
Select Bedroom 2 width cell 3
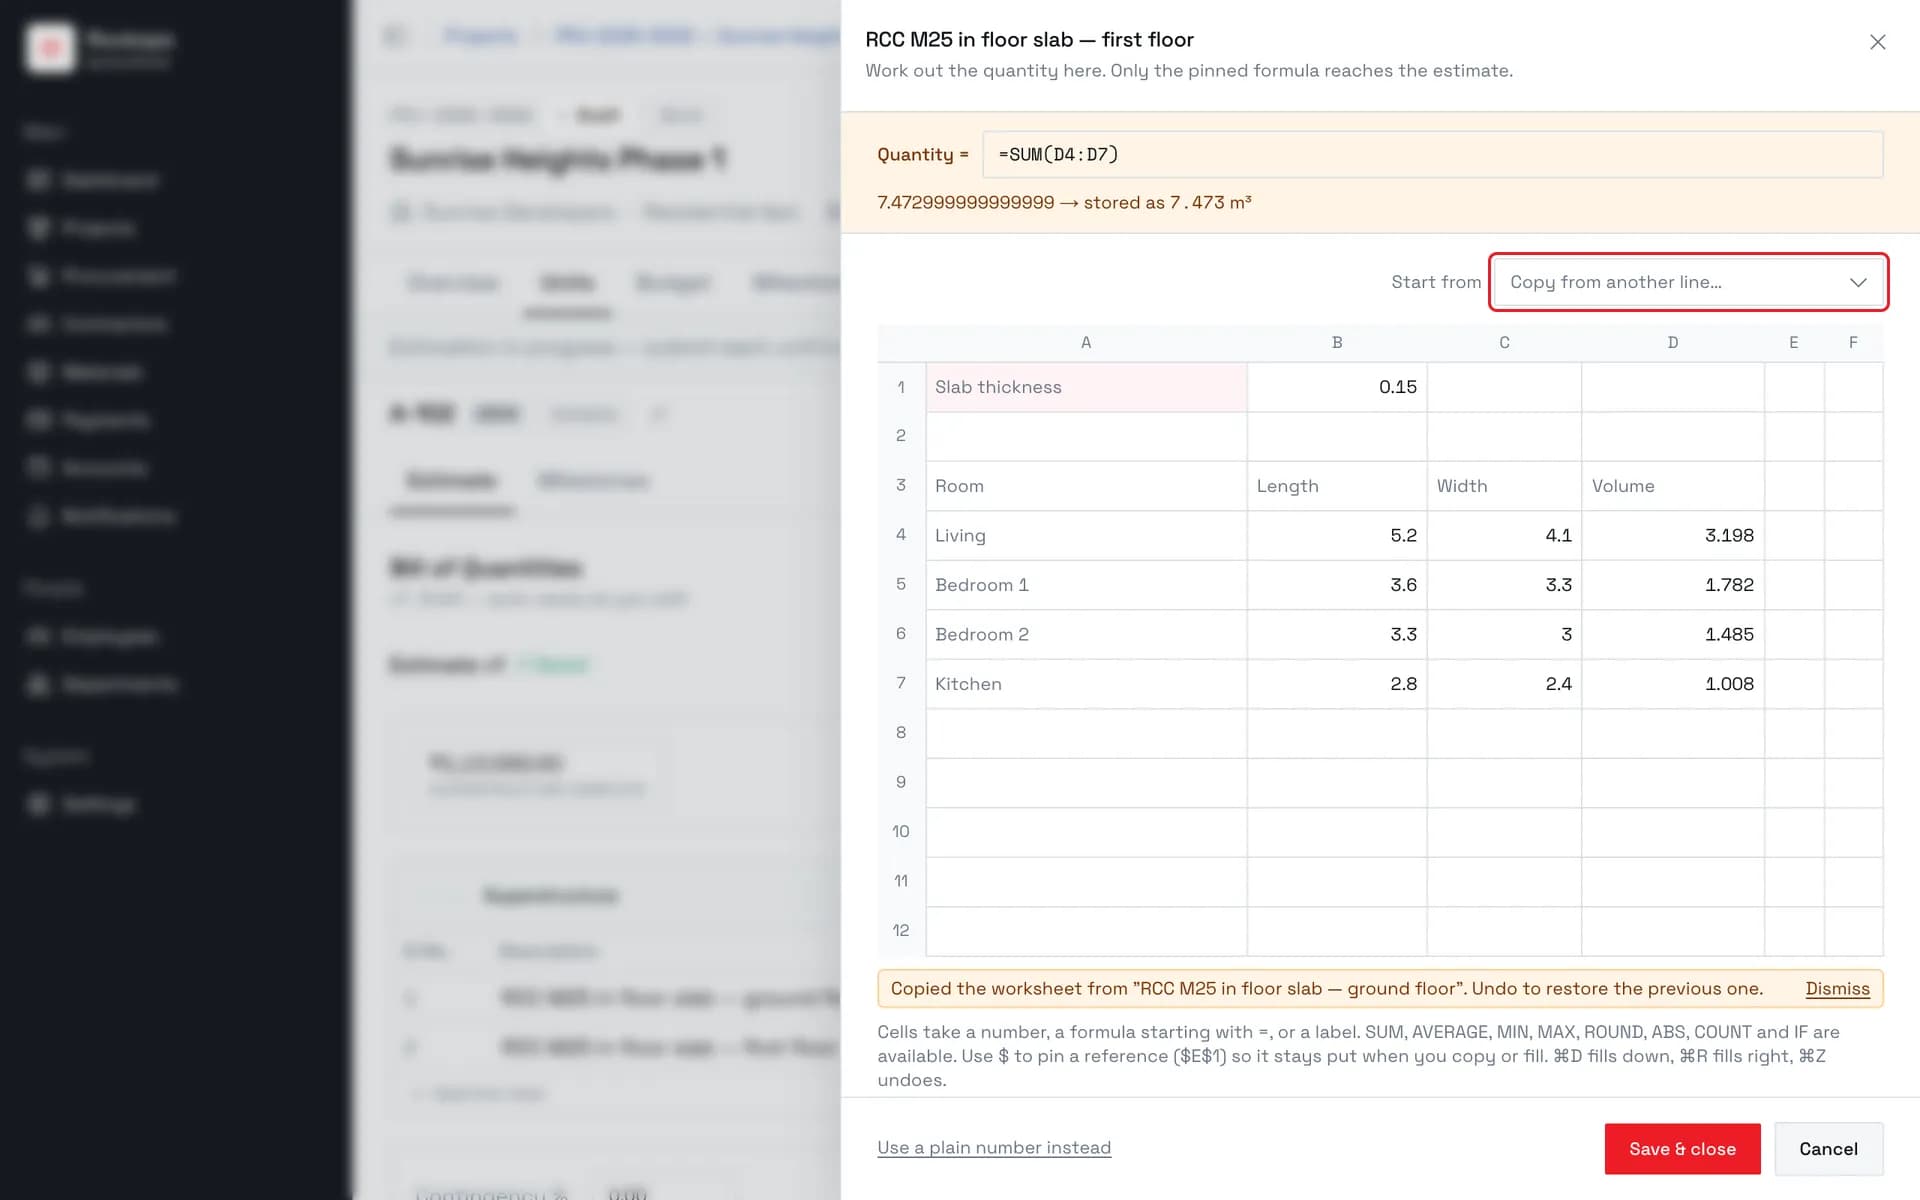click(x=1504, y=635)
